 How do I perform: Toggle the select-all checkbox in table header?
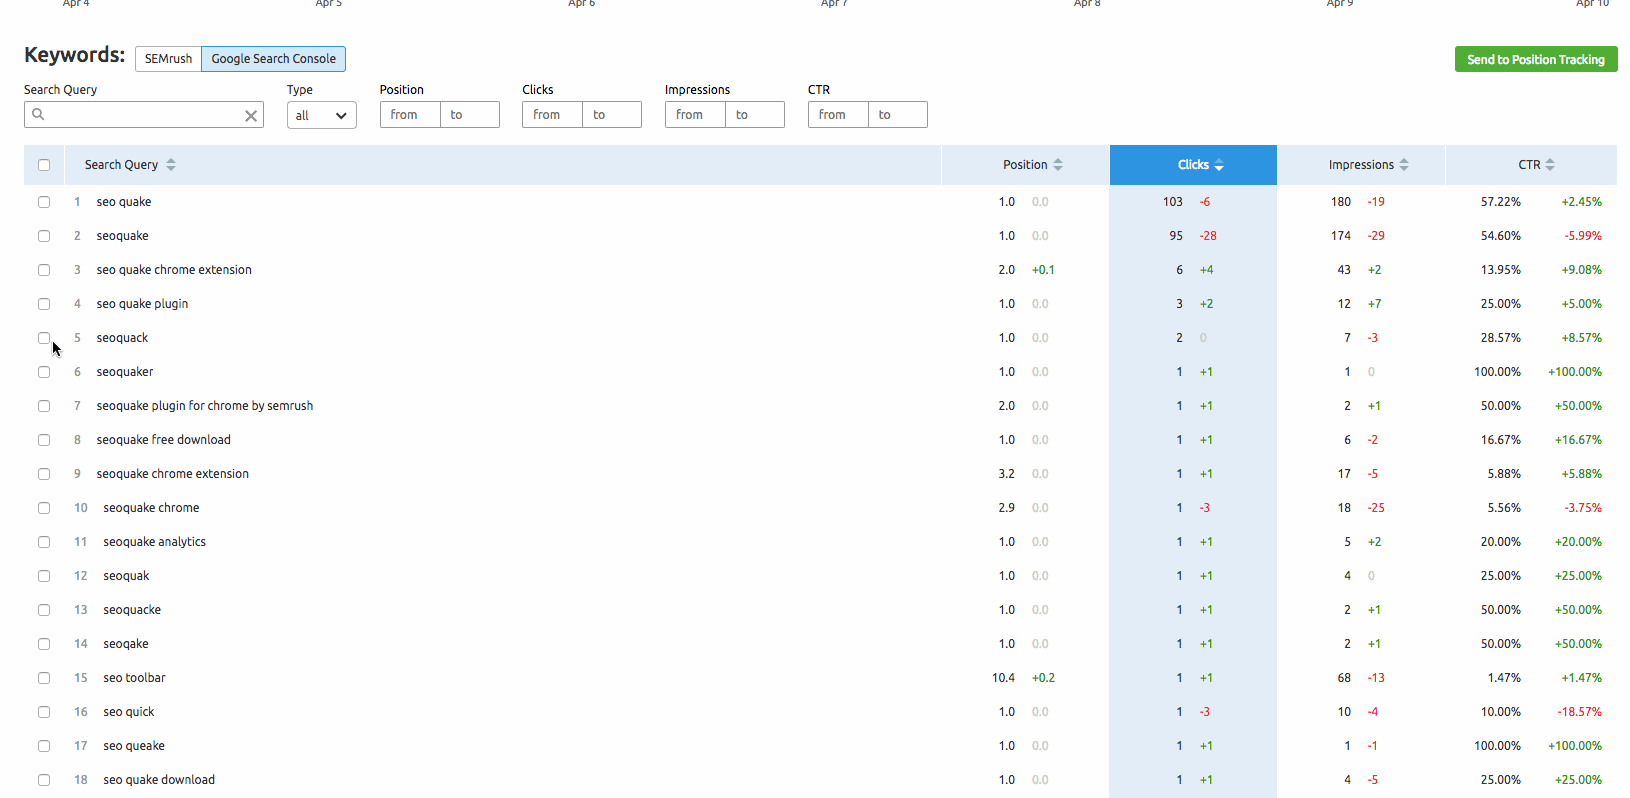(44, 165)
